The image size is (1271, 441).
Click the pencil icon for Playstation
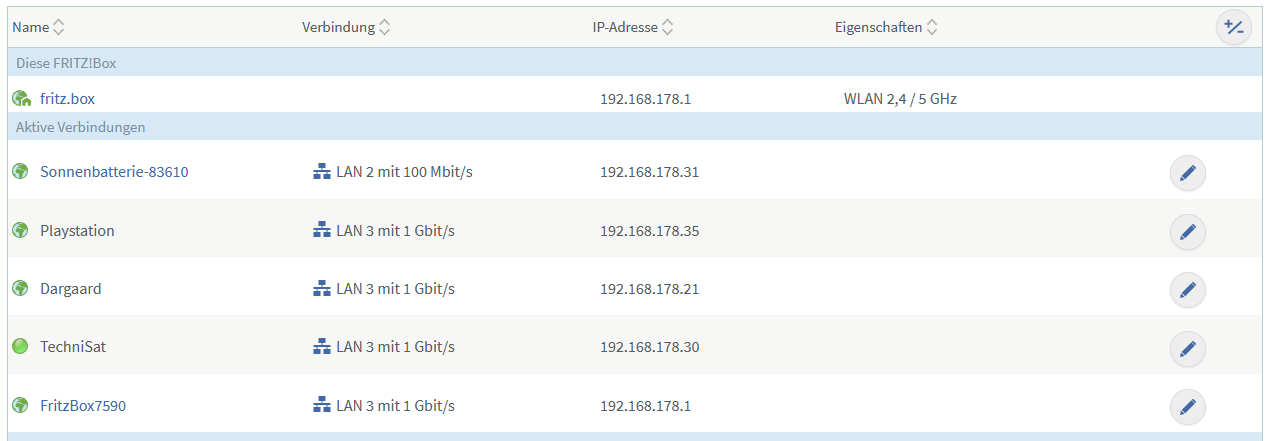(x=1187, y=232)
